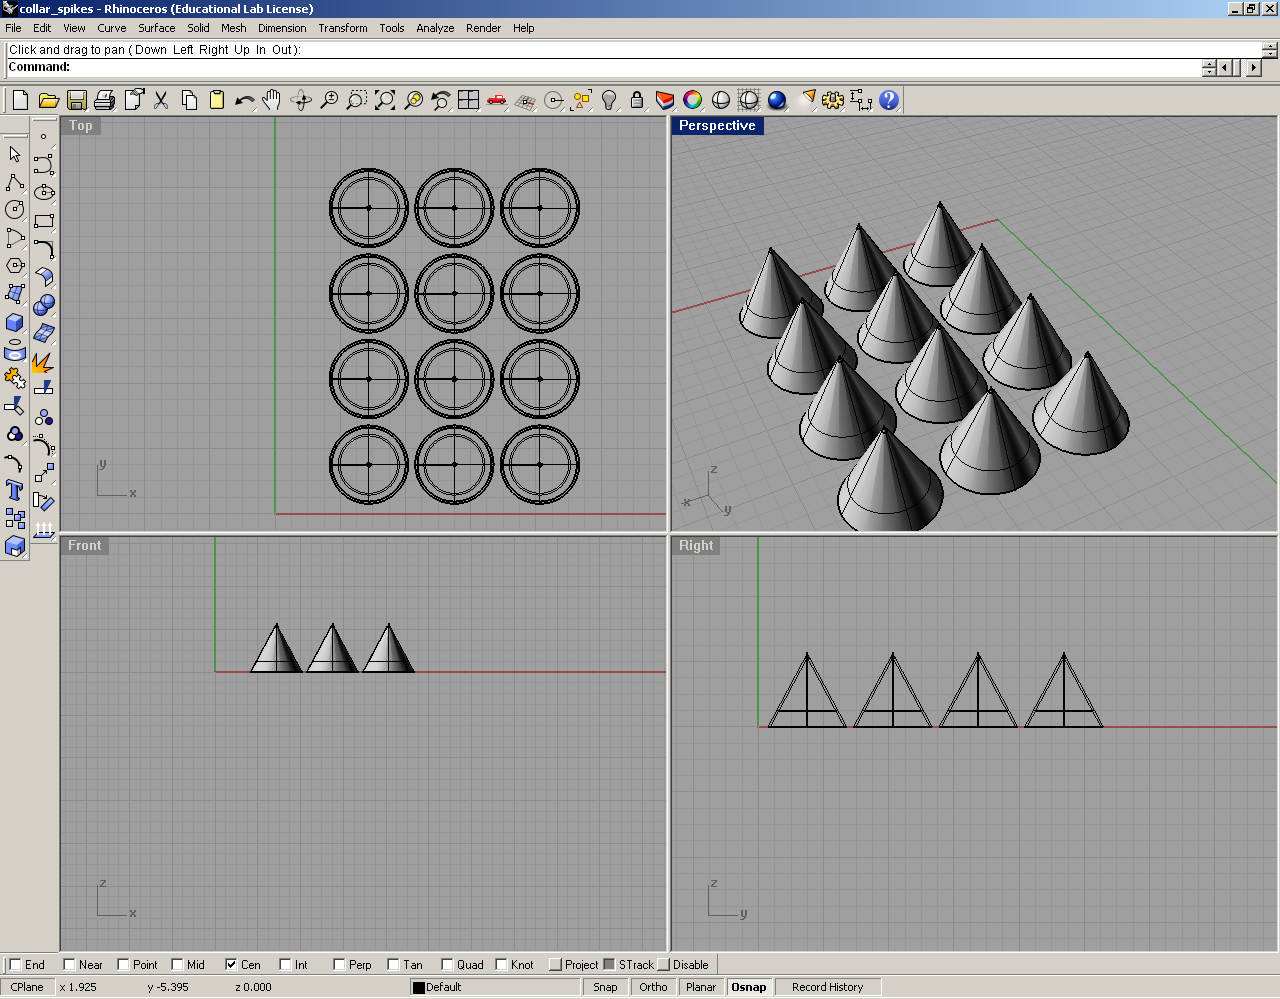The image size is (1280, 999).
Task: Open the File menu
Action: [x=13, y=28]
